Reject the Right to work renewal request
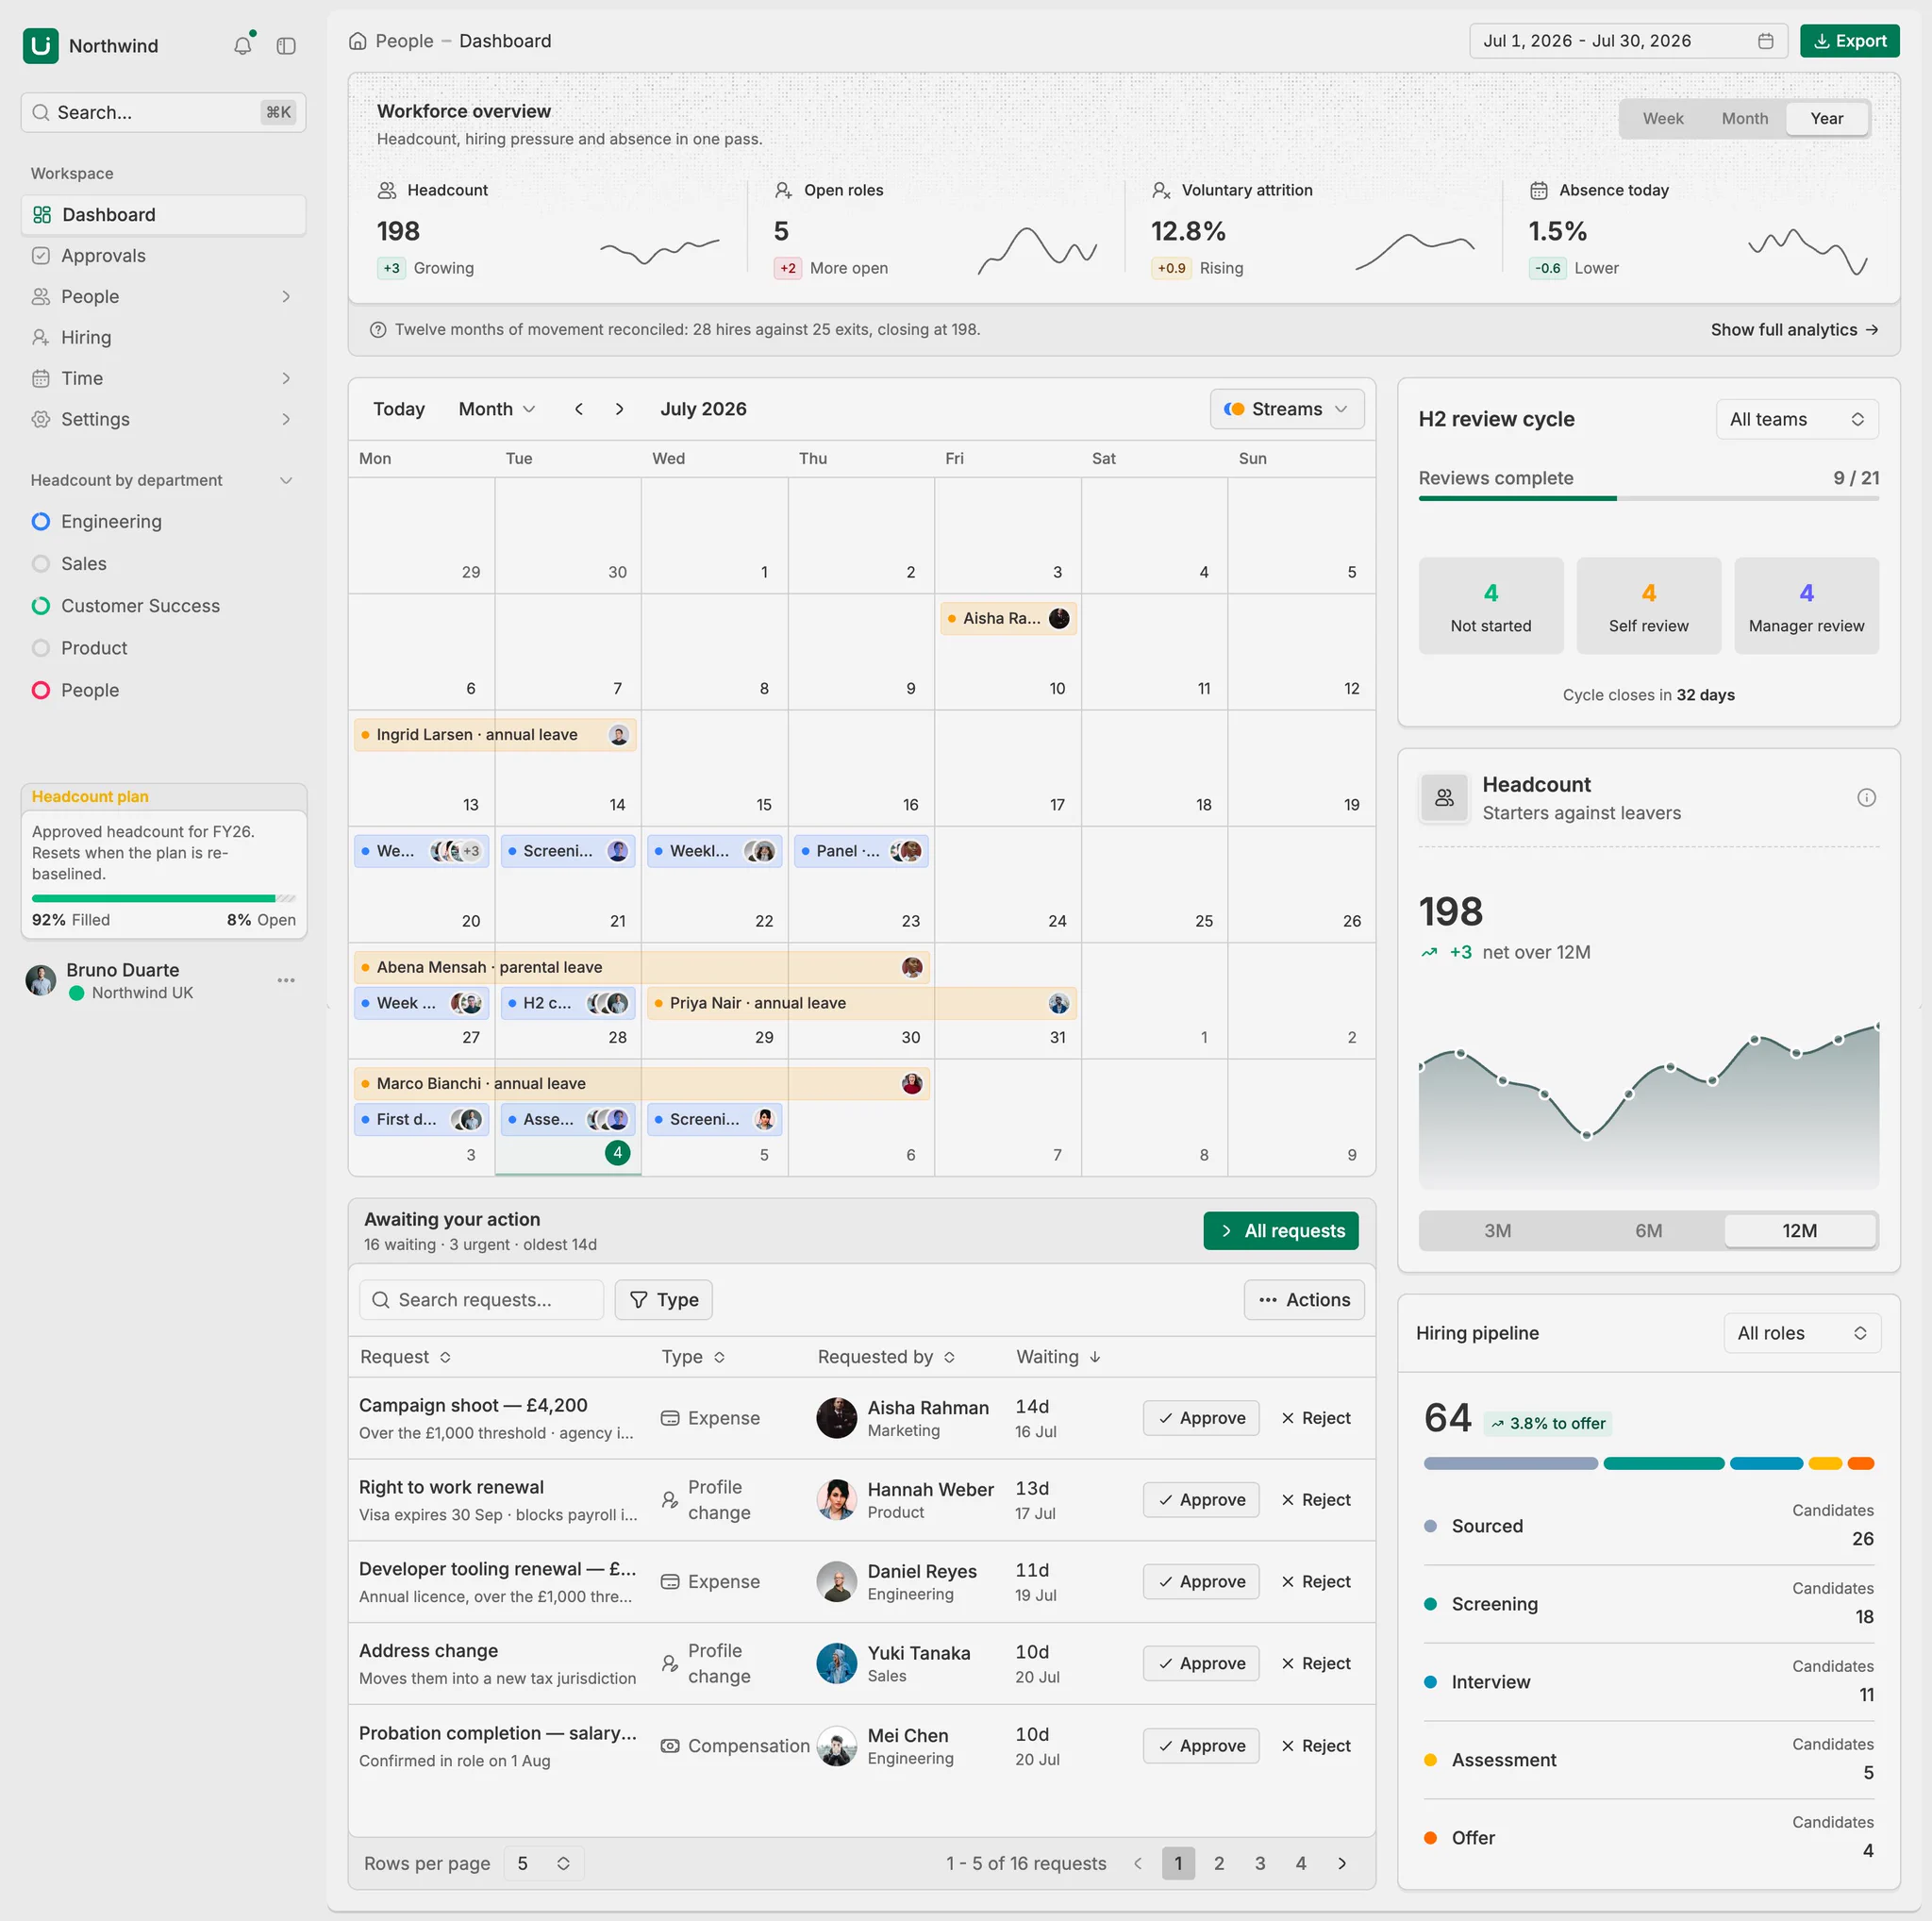The height and width of the screenshot is (1921, 1932). (x=1315, y=1499)
